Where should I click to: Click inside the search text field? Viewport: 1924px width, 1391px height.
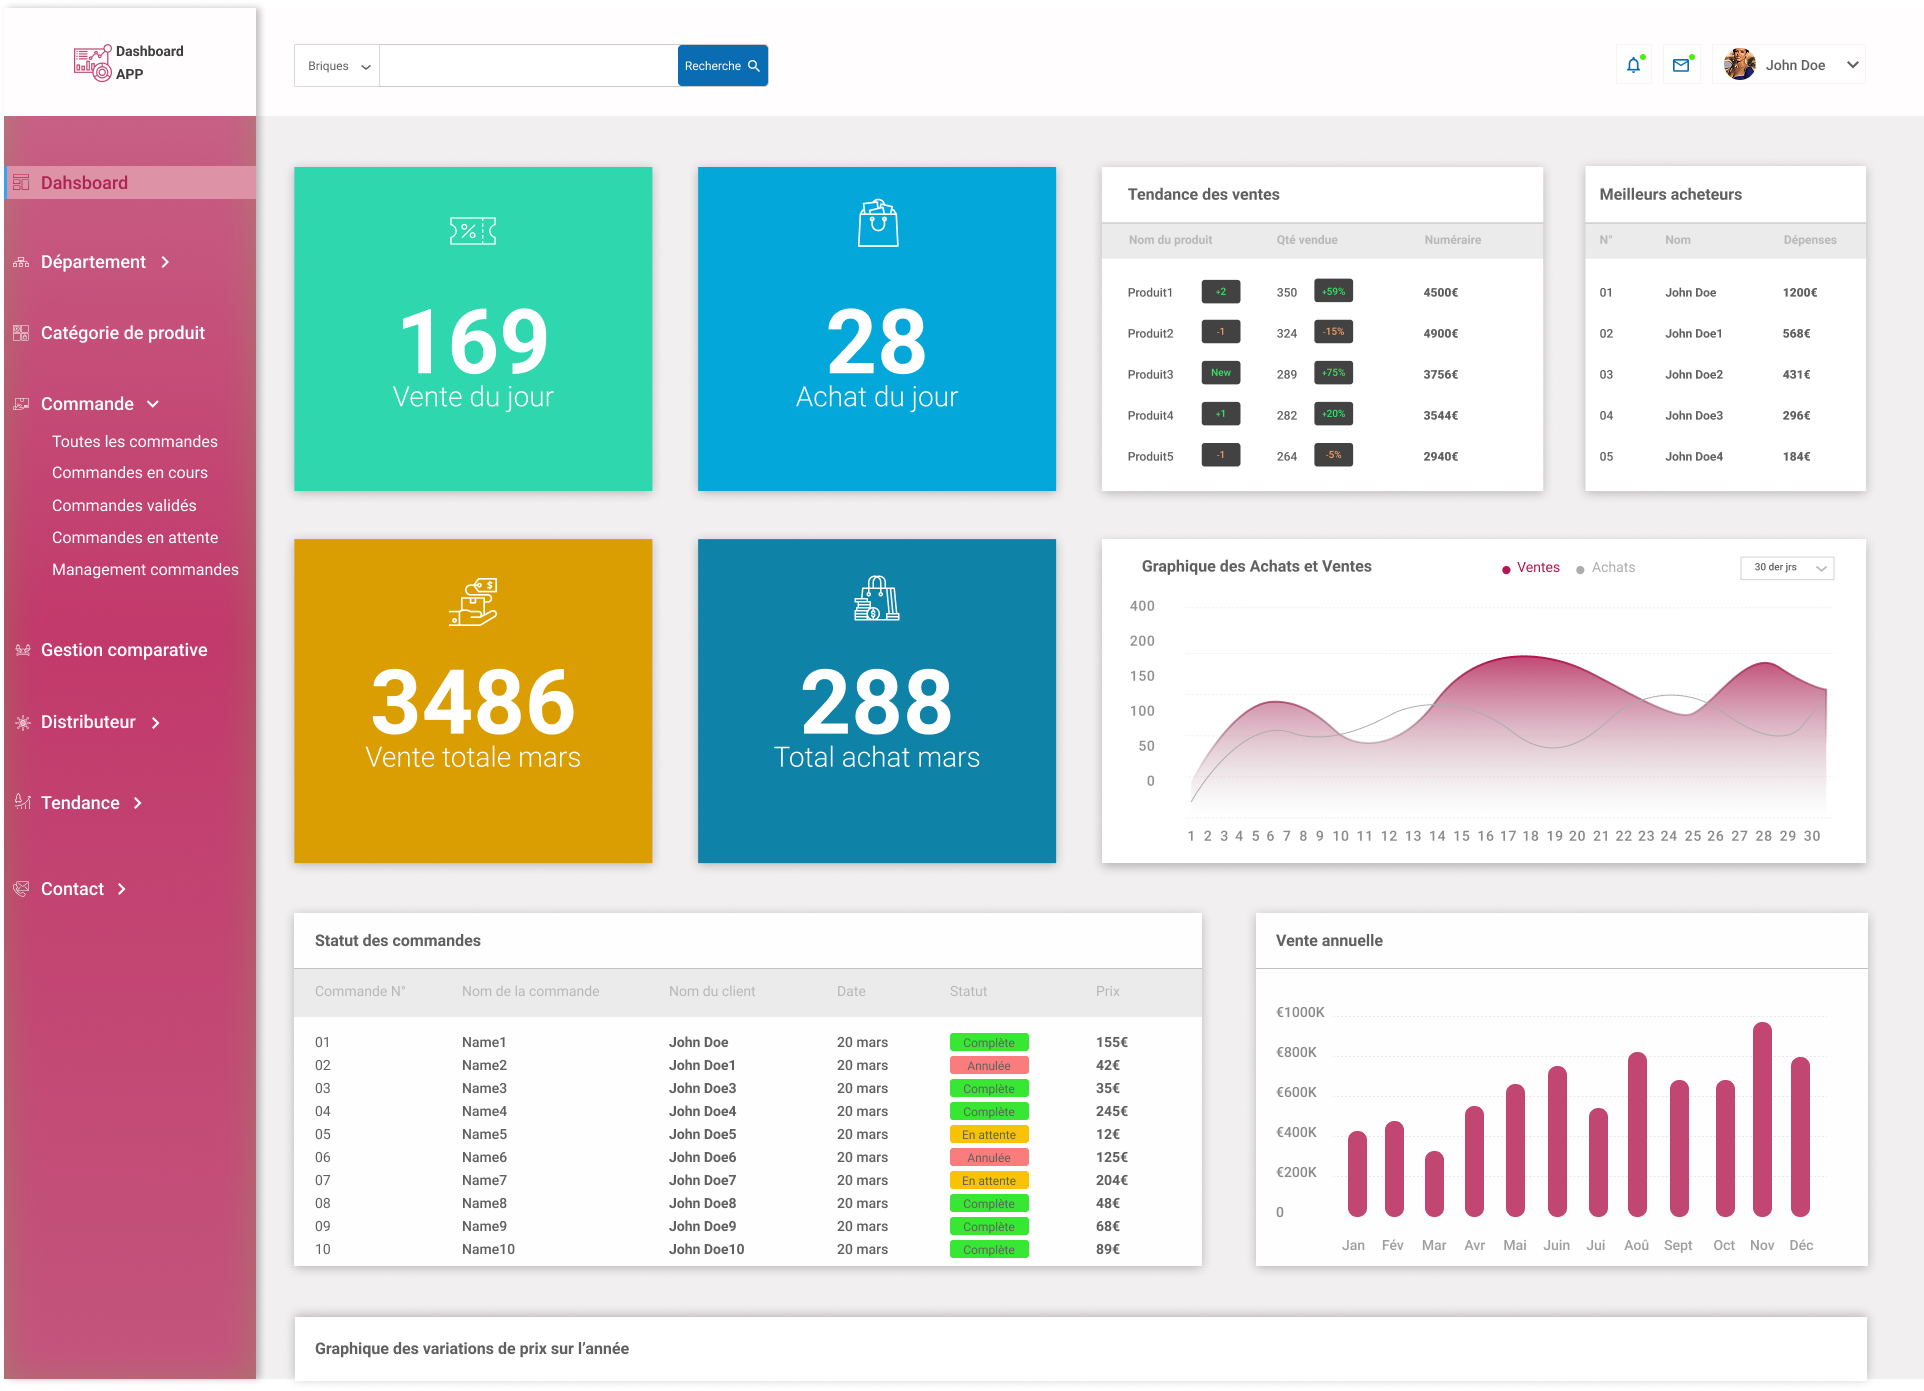pos(528,66)
